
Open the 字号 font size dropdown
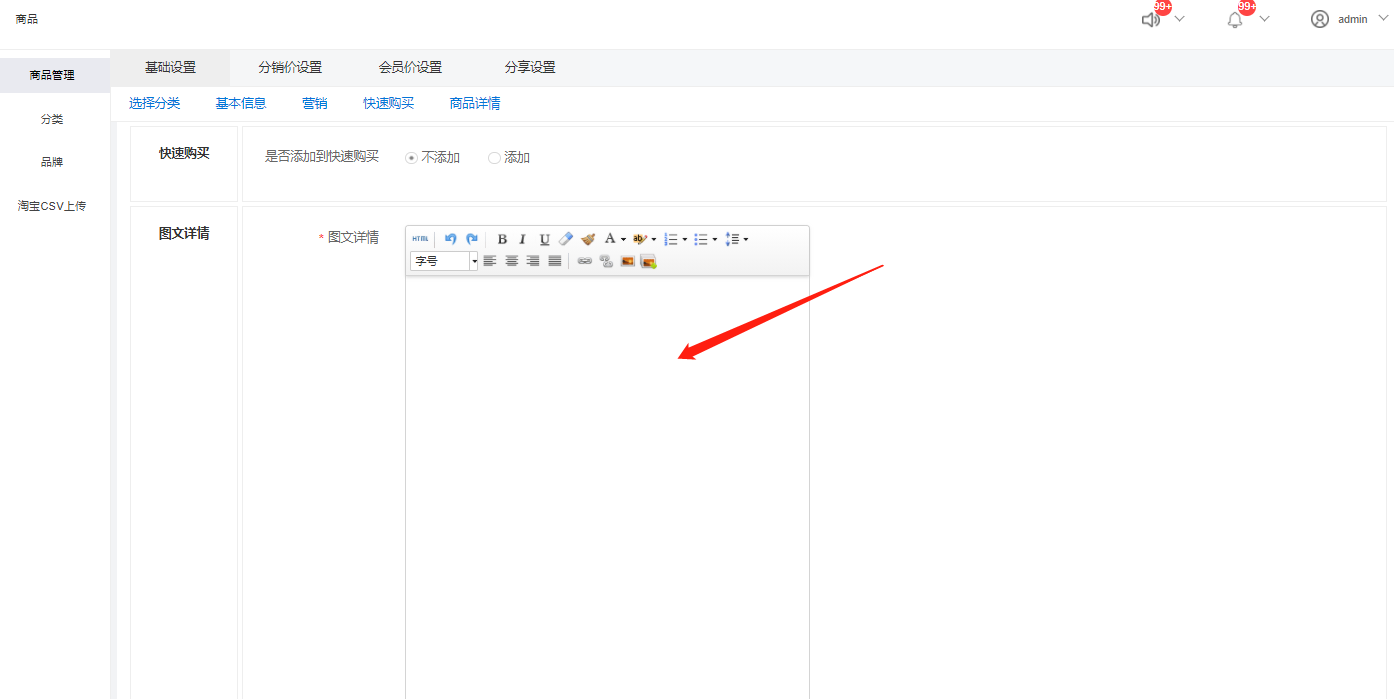(444, 261)
